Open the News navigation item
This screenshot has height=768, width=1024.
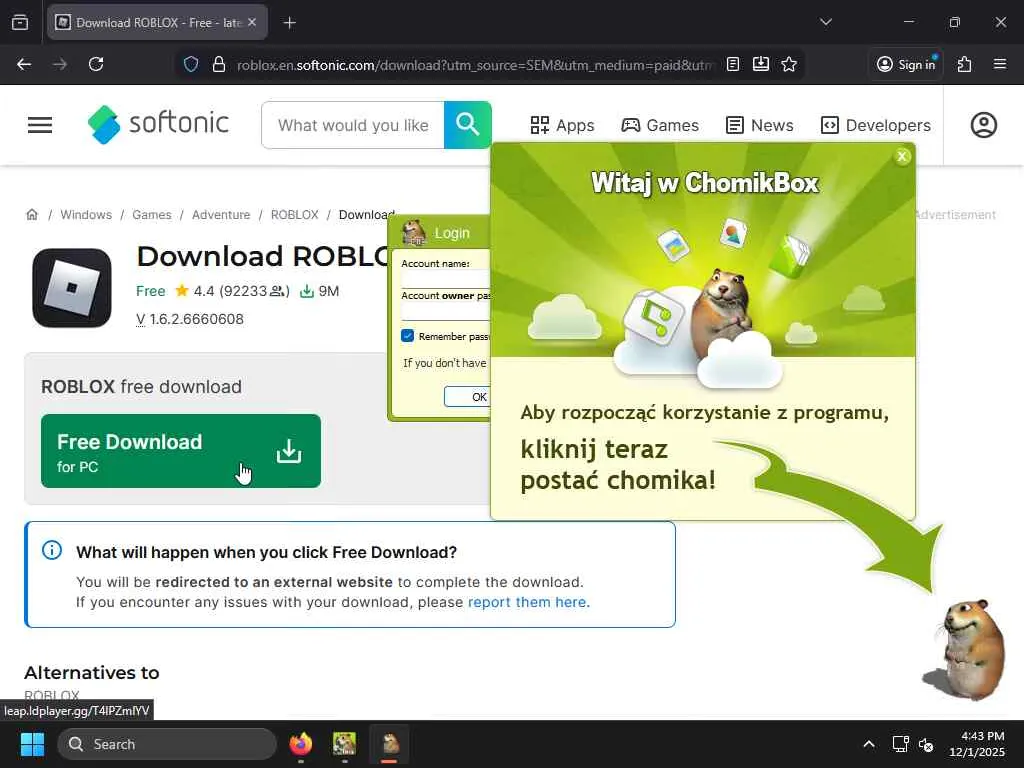pyautogui.click(x=760, y=125)
